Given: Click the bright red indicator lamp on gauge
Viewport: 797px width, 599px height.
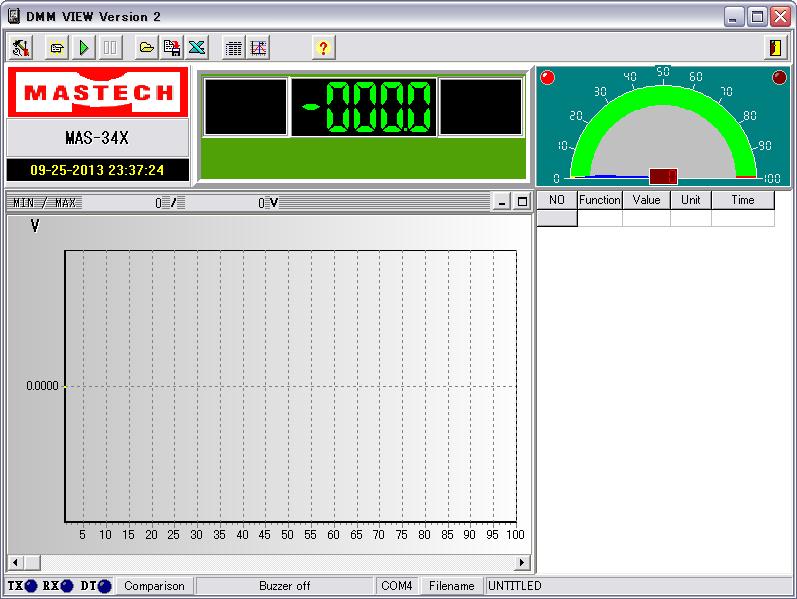Looking at the screenshot, I should [x=547, y=77].
